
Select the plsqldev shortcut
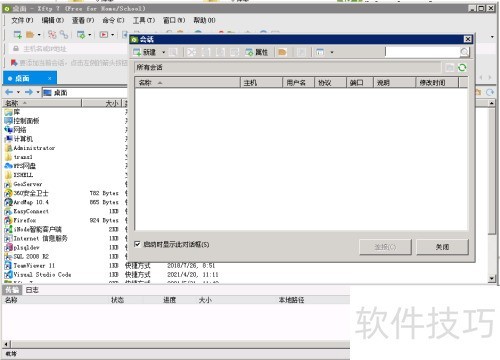(x=22, y=248)
